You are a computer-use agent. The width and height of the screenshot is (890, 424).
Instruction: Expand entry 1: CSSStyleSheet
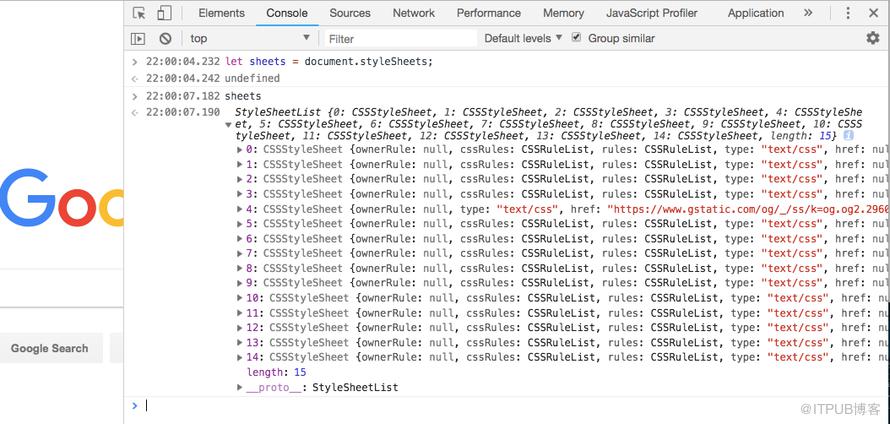click(x=240, y=165)
